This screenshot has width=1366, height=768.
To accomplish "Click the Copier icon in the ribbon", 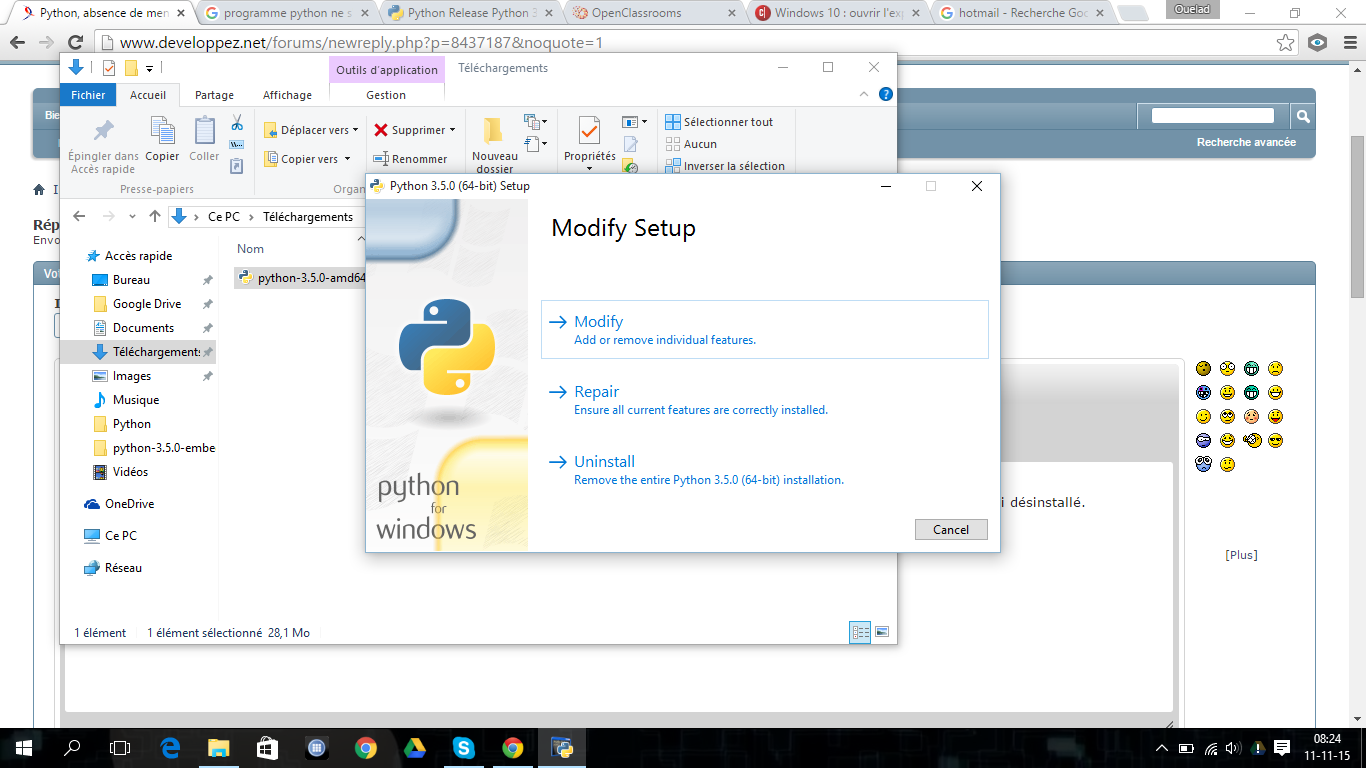I will click(x=162, y=132).
